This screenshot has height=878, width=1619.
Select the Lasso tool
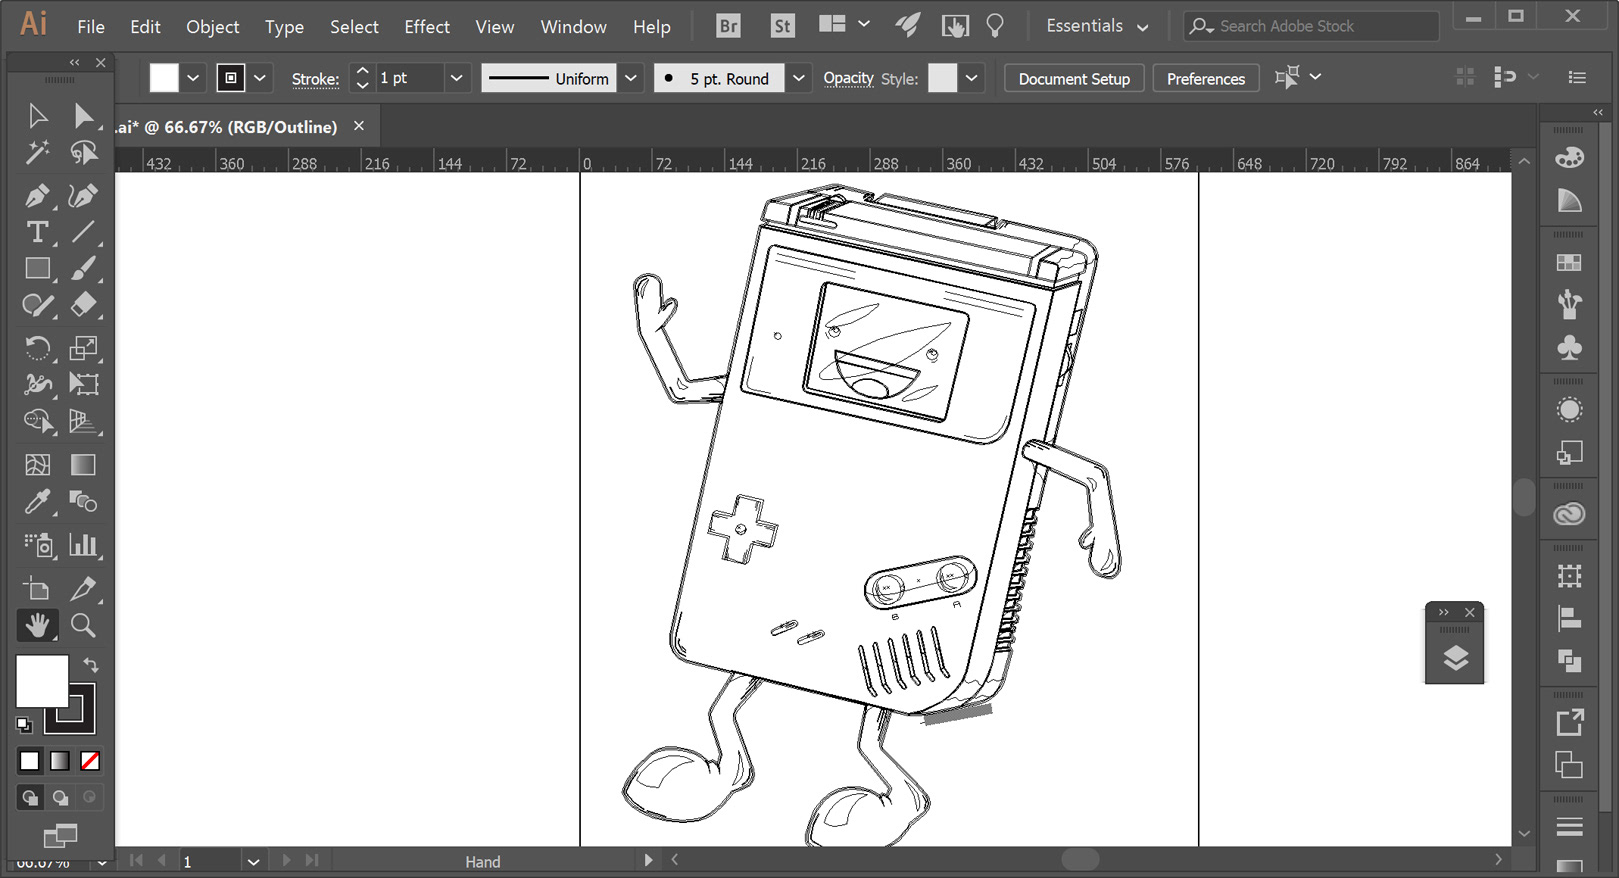coord(84,152)
